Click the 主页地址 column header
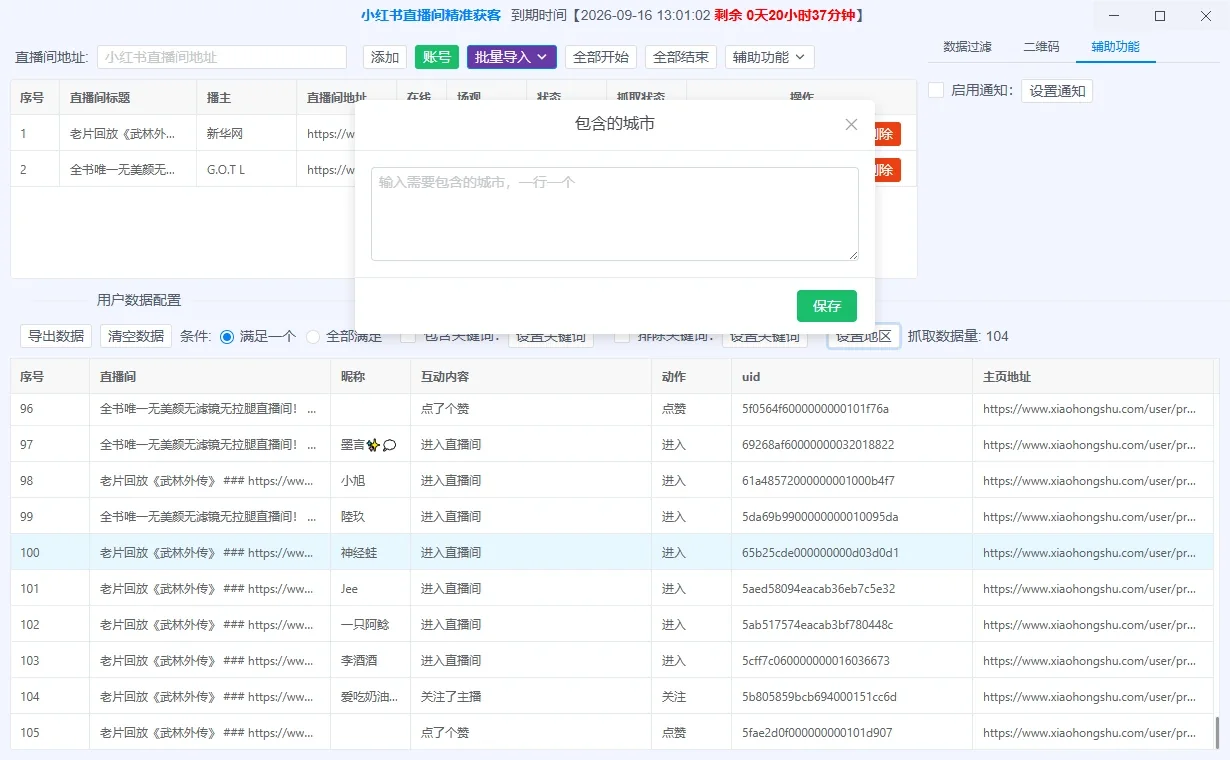This screenshot has height=760, width=1230. [x=1093, y=377]
